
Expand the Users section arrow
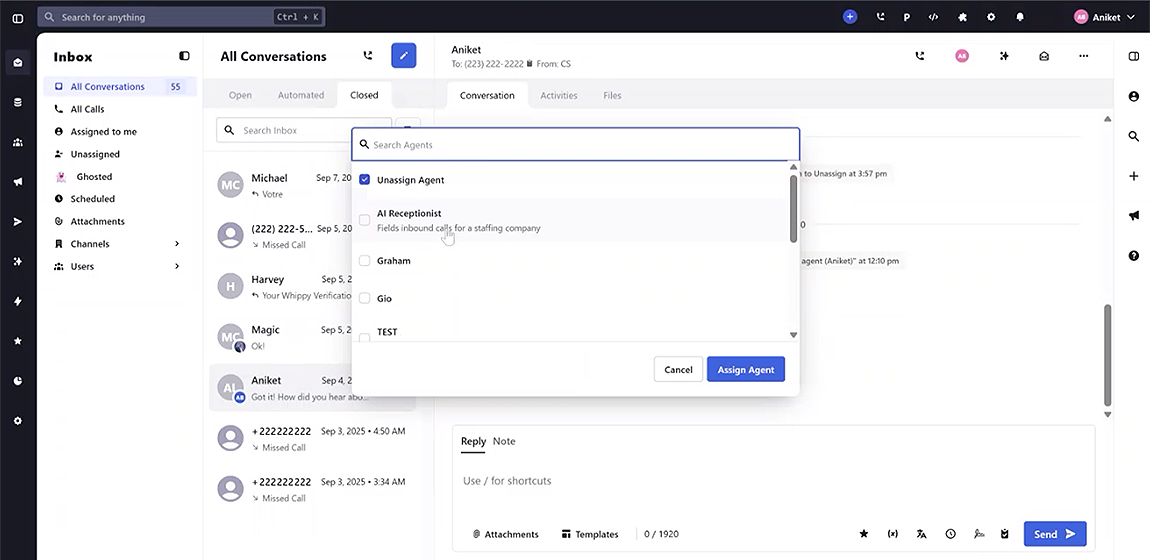pos(177,266)
